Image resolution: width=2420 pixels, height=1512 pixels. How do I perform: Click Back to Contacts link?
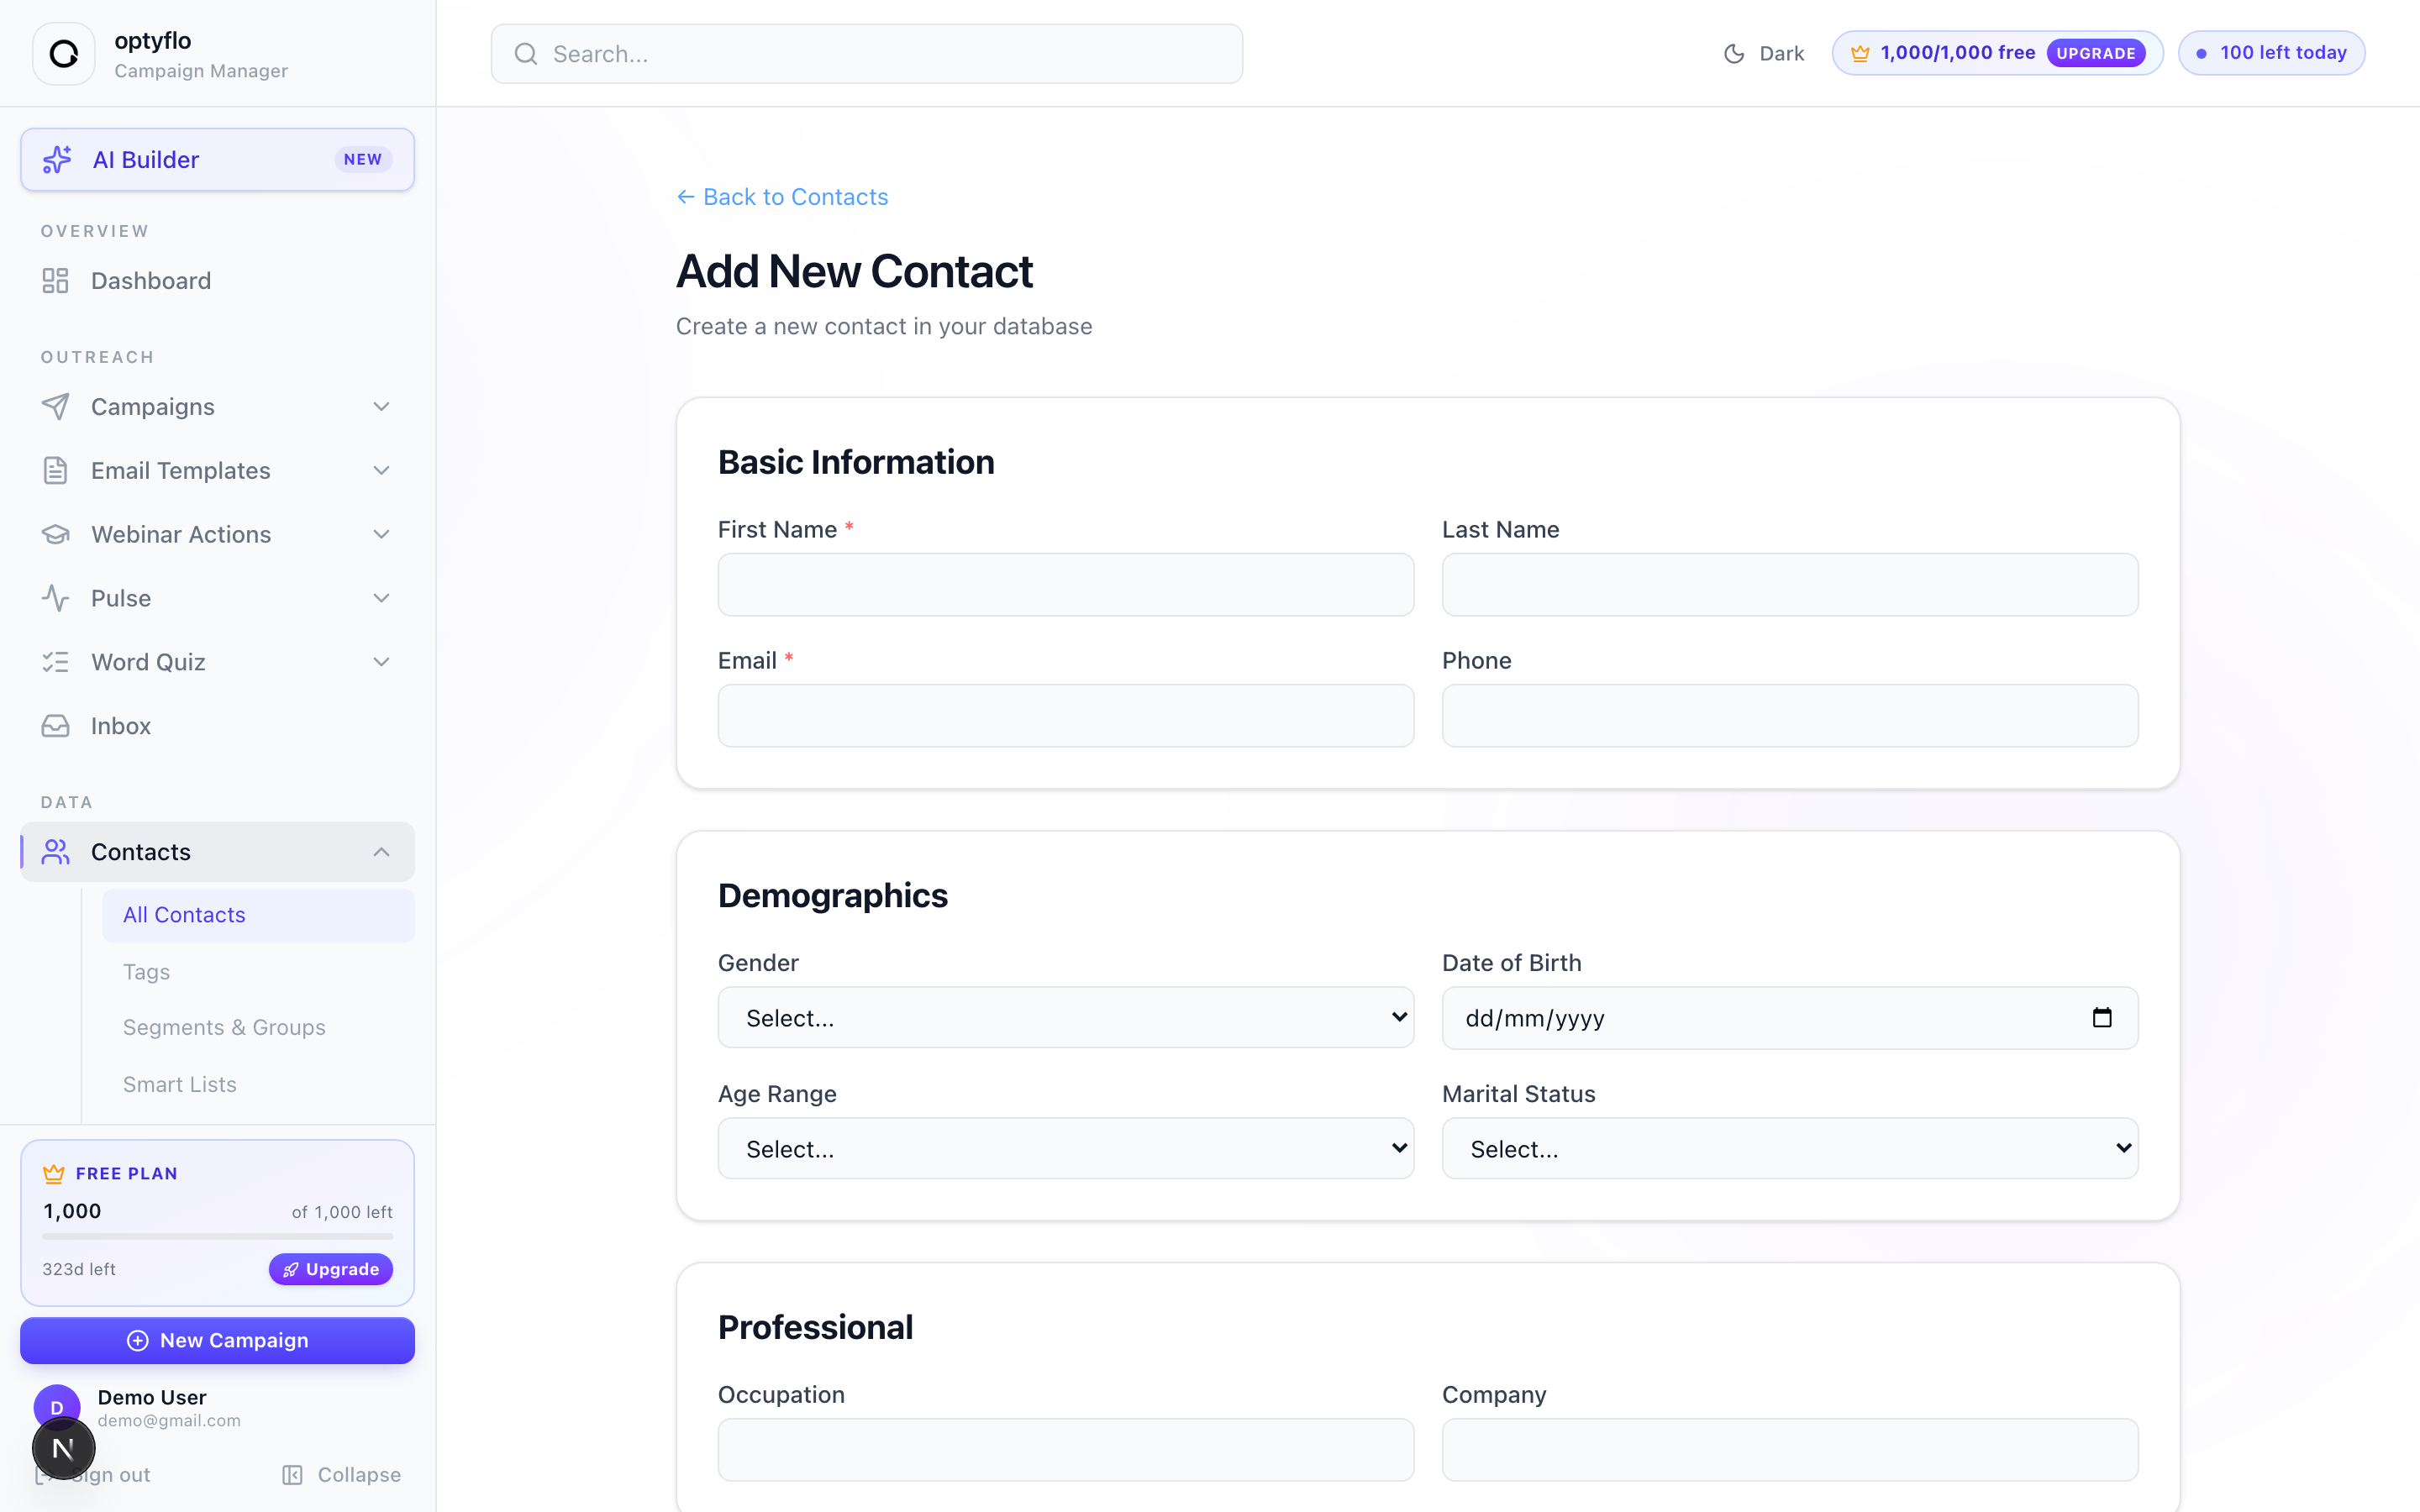tap(783, 197)
